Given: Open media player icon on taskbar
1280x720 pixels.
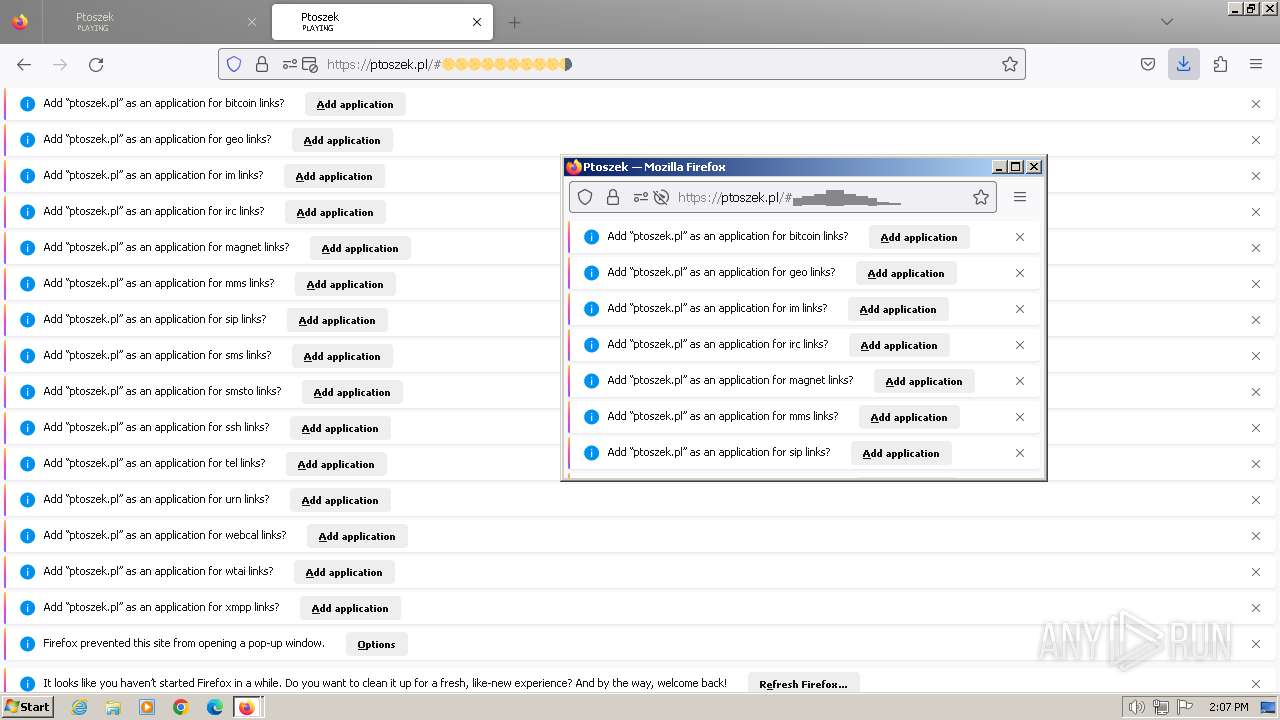Looking at the screenshot, I should [x=147, y=707].
